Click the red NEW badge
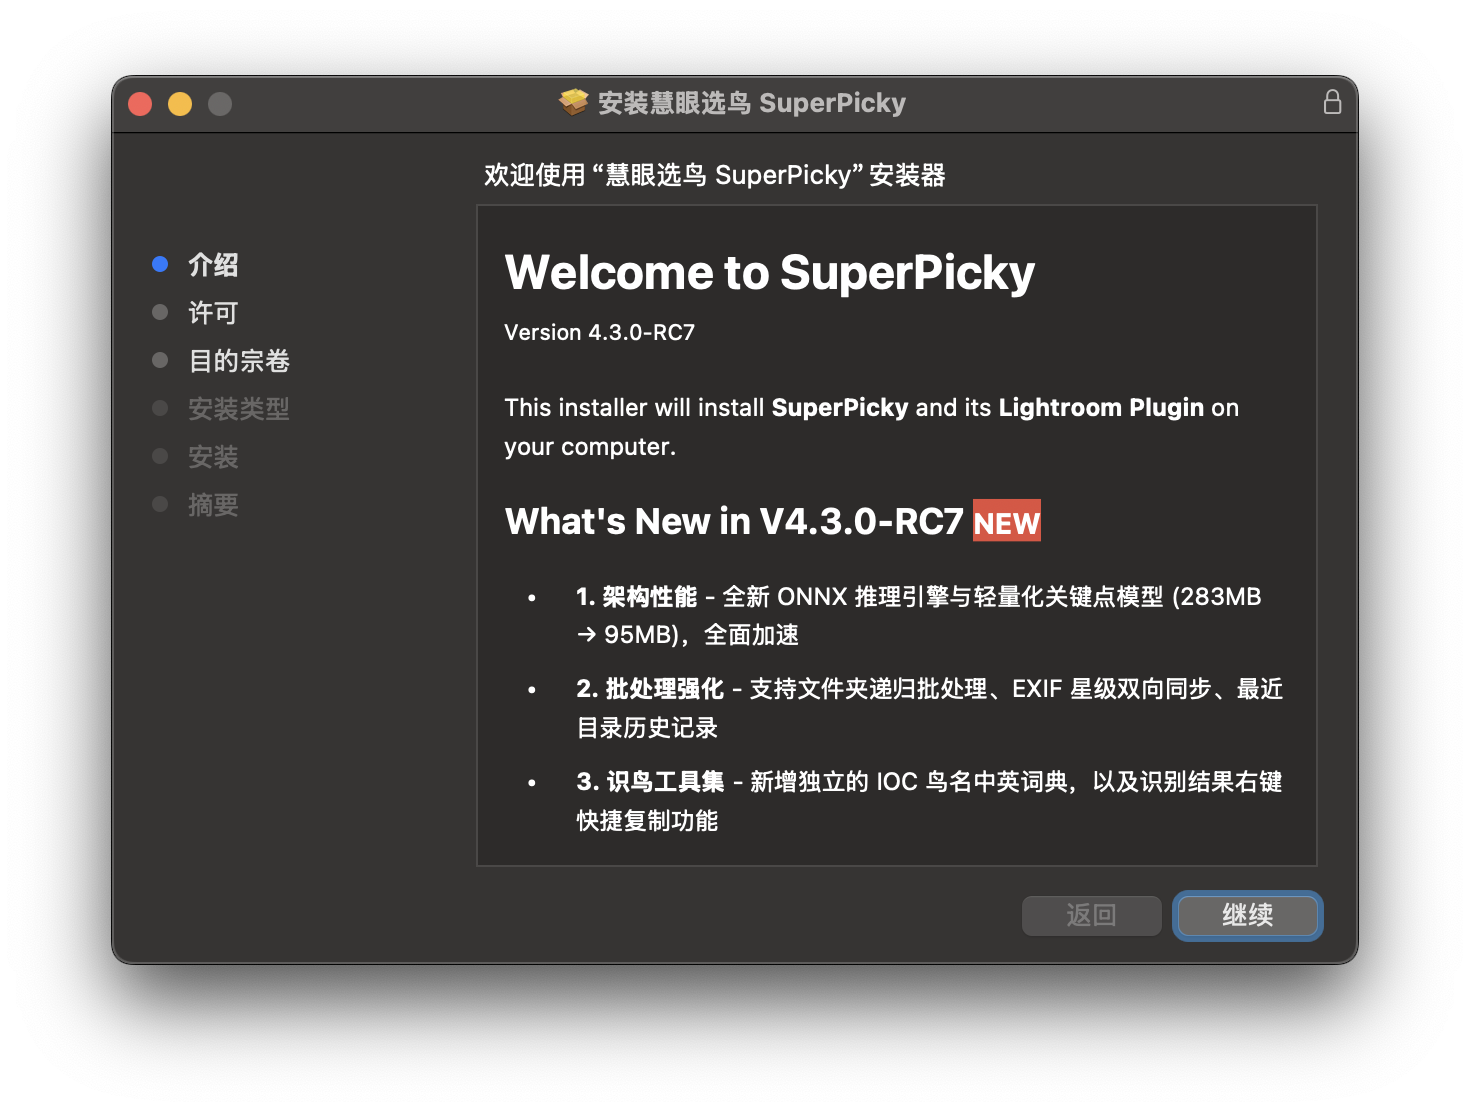1470x1112 pixels. [1007, 521]
